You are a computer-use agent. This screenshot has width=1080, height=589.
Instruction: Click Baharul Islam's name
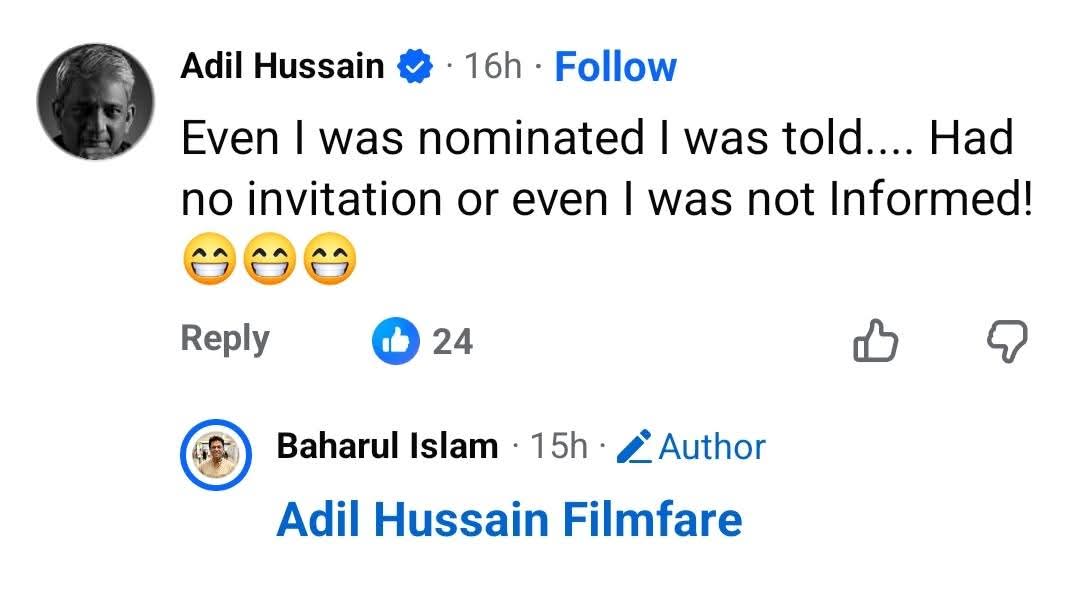(x=386, y=446)
